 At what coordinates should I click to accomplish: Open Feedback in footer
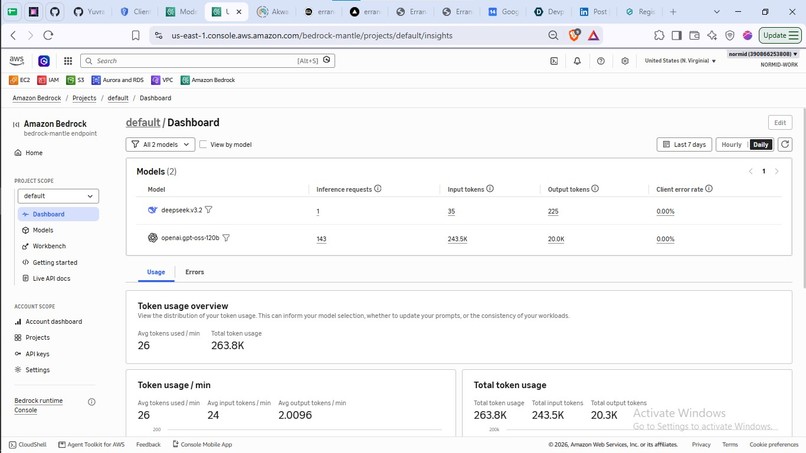click(x=148, y=444)
